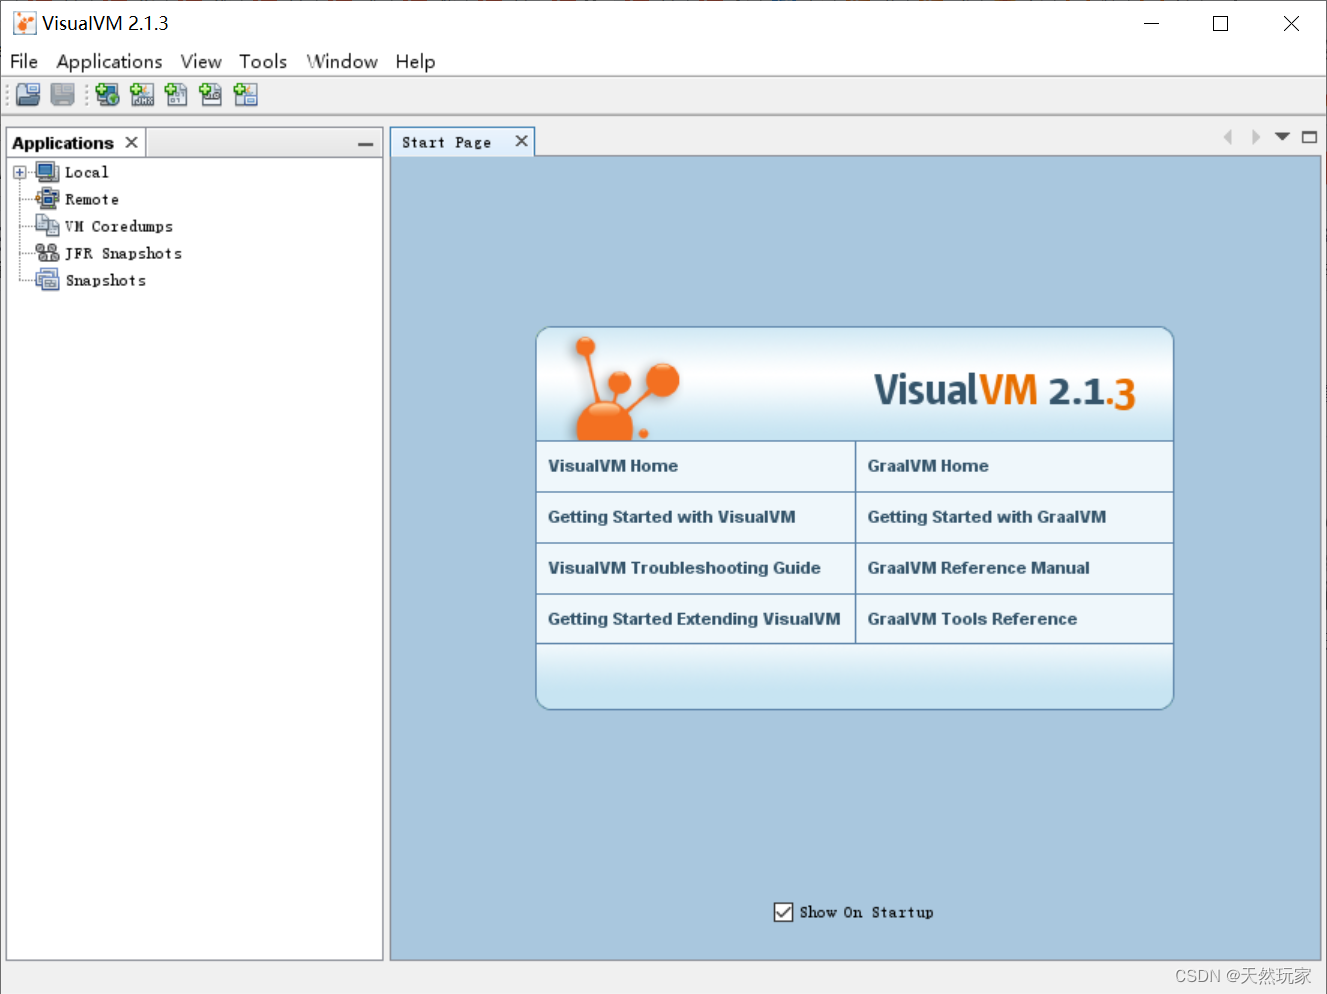
Task: Select the Snapshots node in the tree
Action: pos(105,280)
